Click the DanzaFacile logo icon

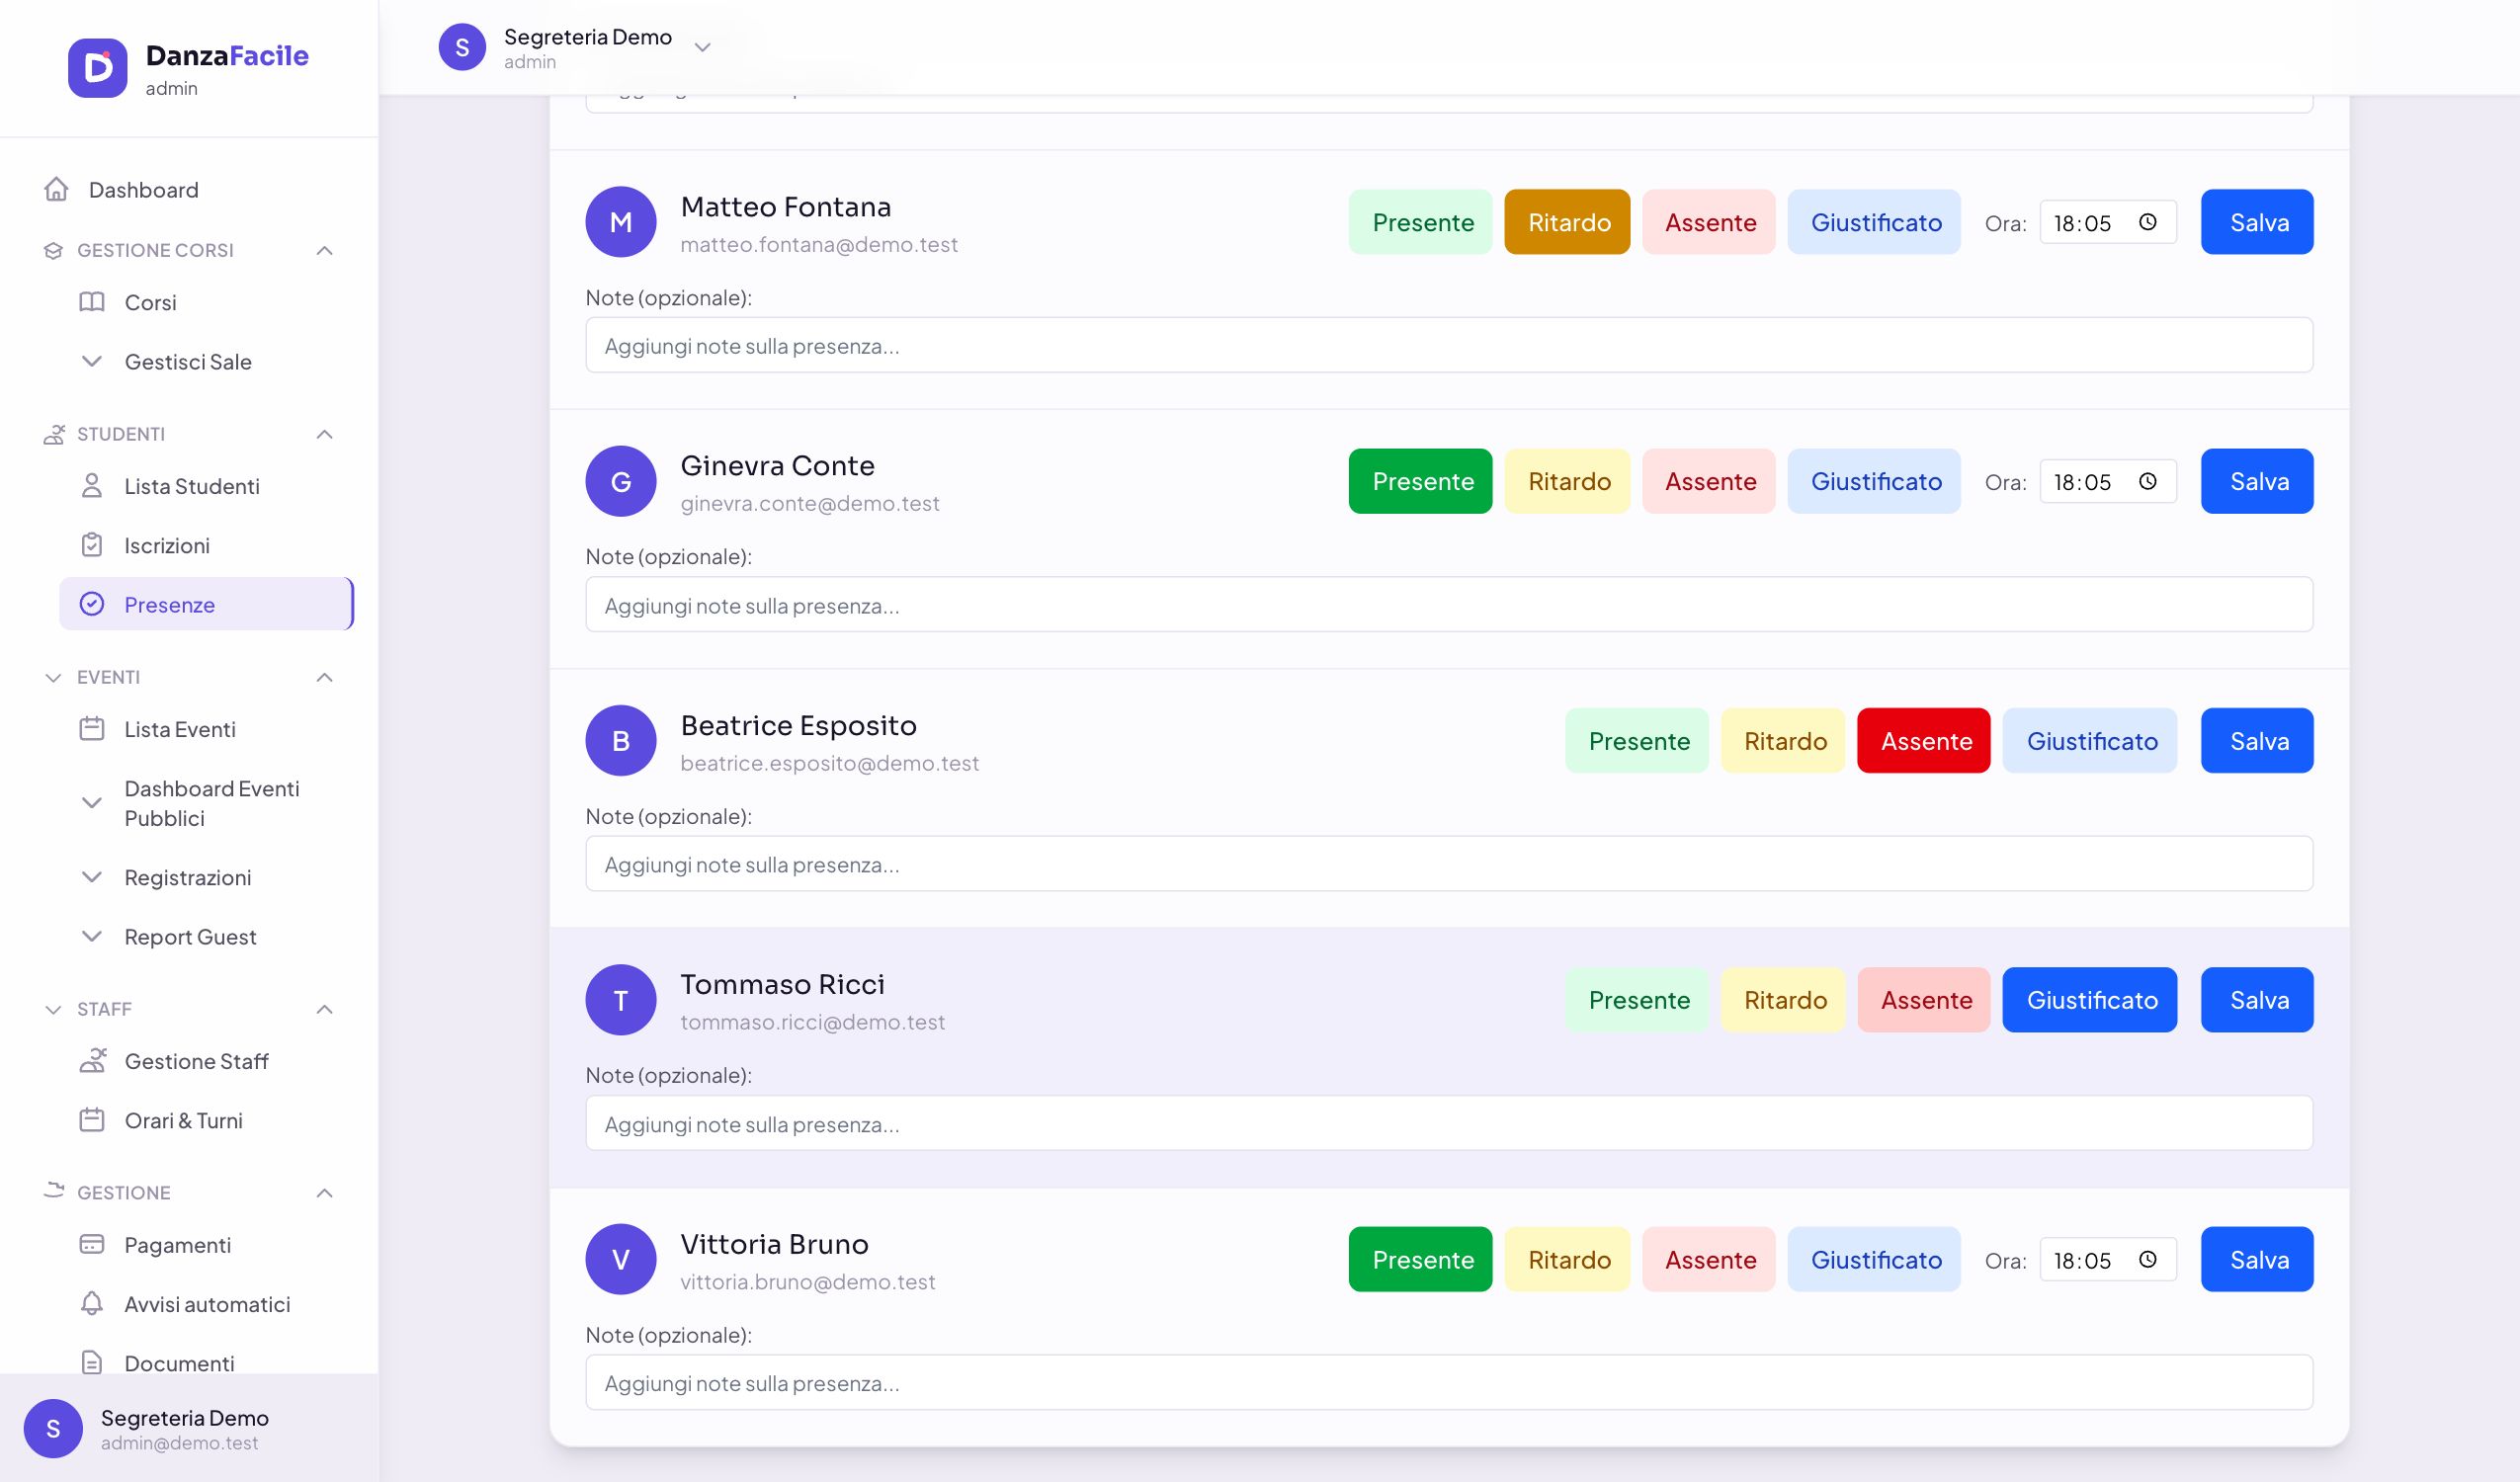(97, 68)
